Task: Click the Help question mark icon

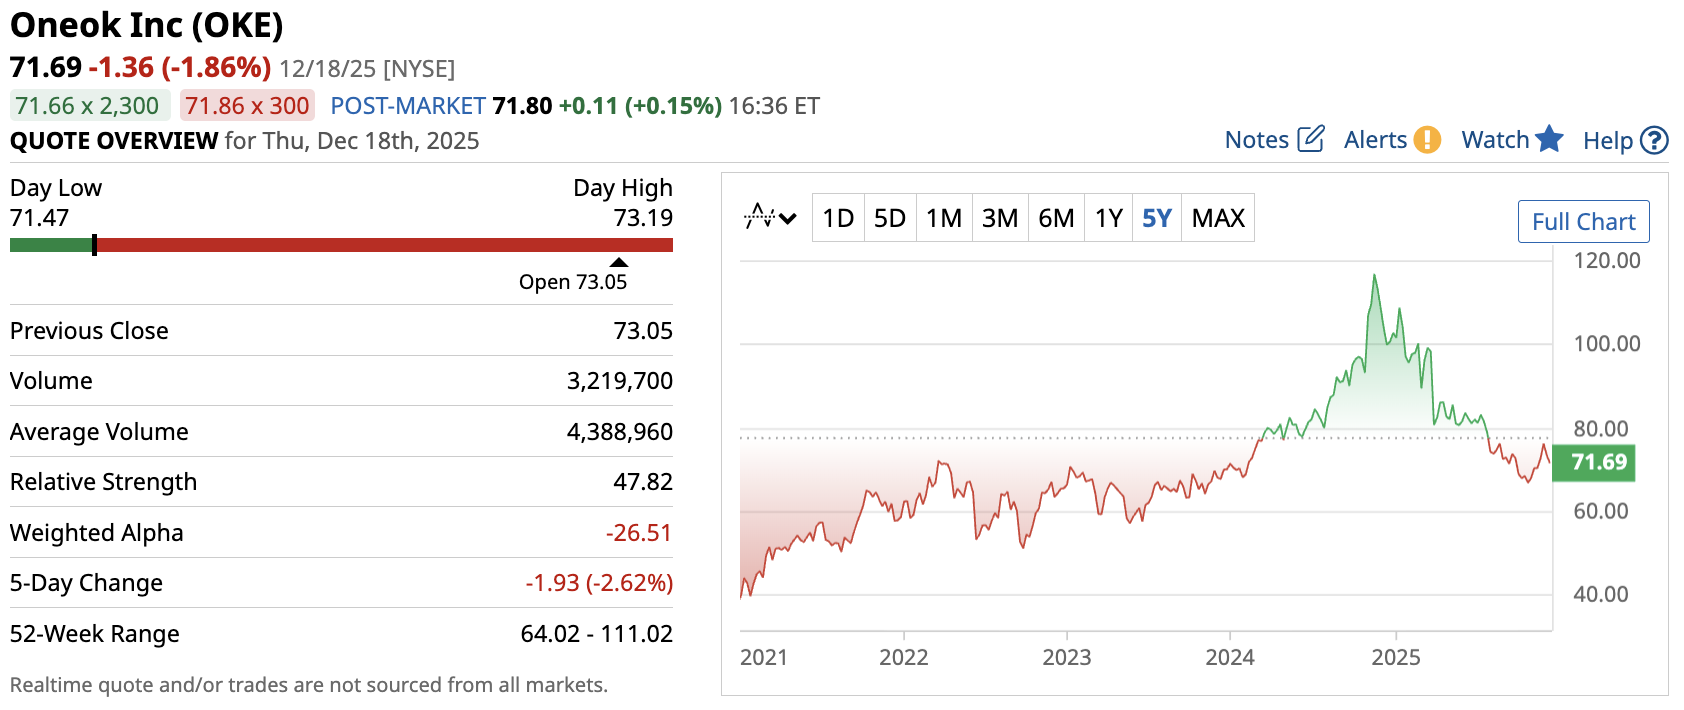Action: tap(1655, 141)
